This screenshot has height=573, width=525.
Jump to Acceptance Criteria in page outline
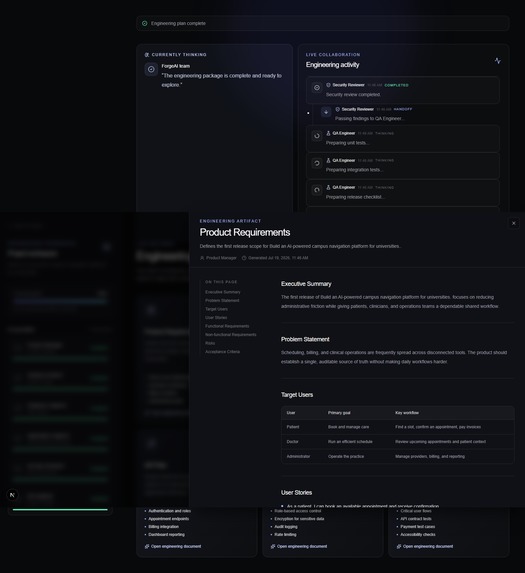222,352
